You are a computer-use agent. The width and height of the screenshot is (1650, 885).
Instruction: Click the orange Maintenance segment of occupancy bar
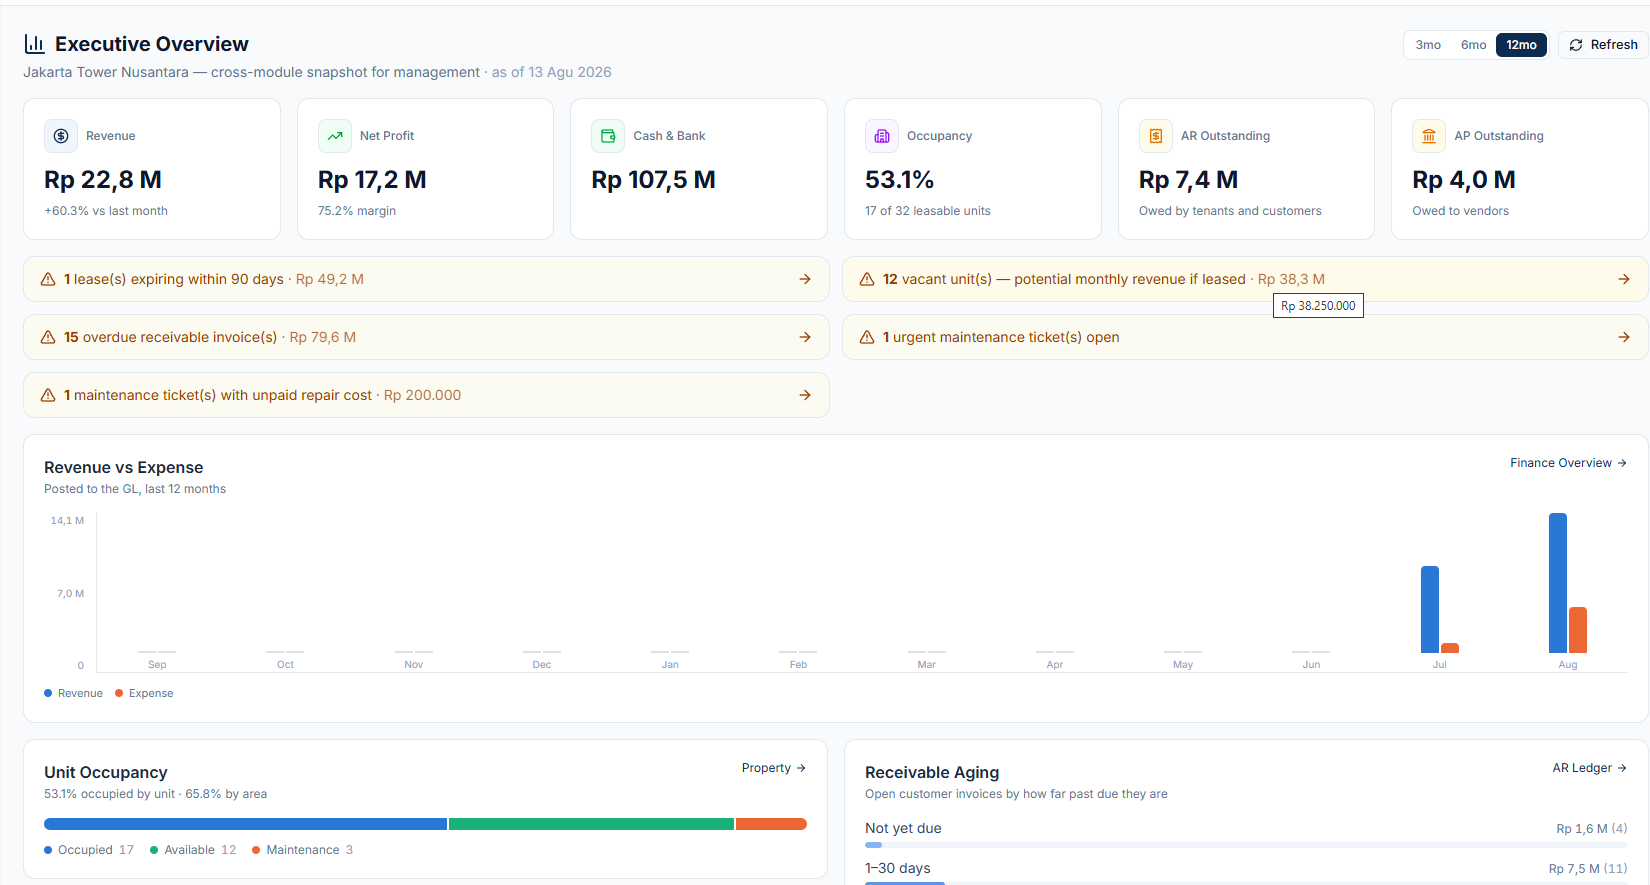click(771, 824)
